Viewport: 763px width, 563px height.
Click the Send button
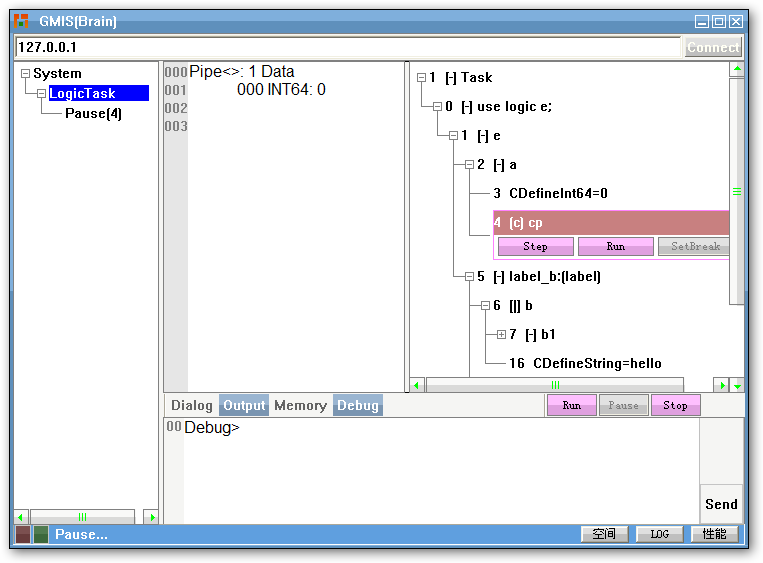[721, 504]
